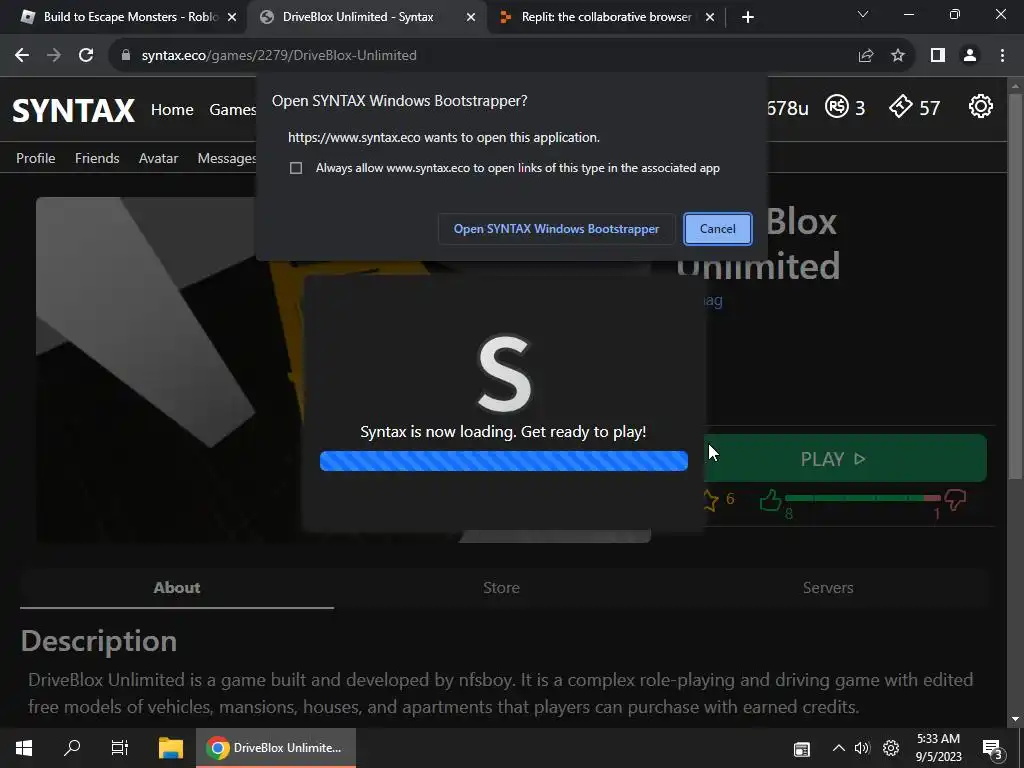Click the like/dislike ratio bar

[x=863, y=498]
